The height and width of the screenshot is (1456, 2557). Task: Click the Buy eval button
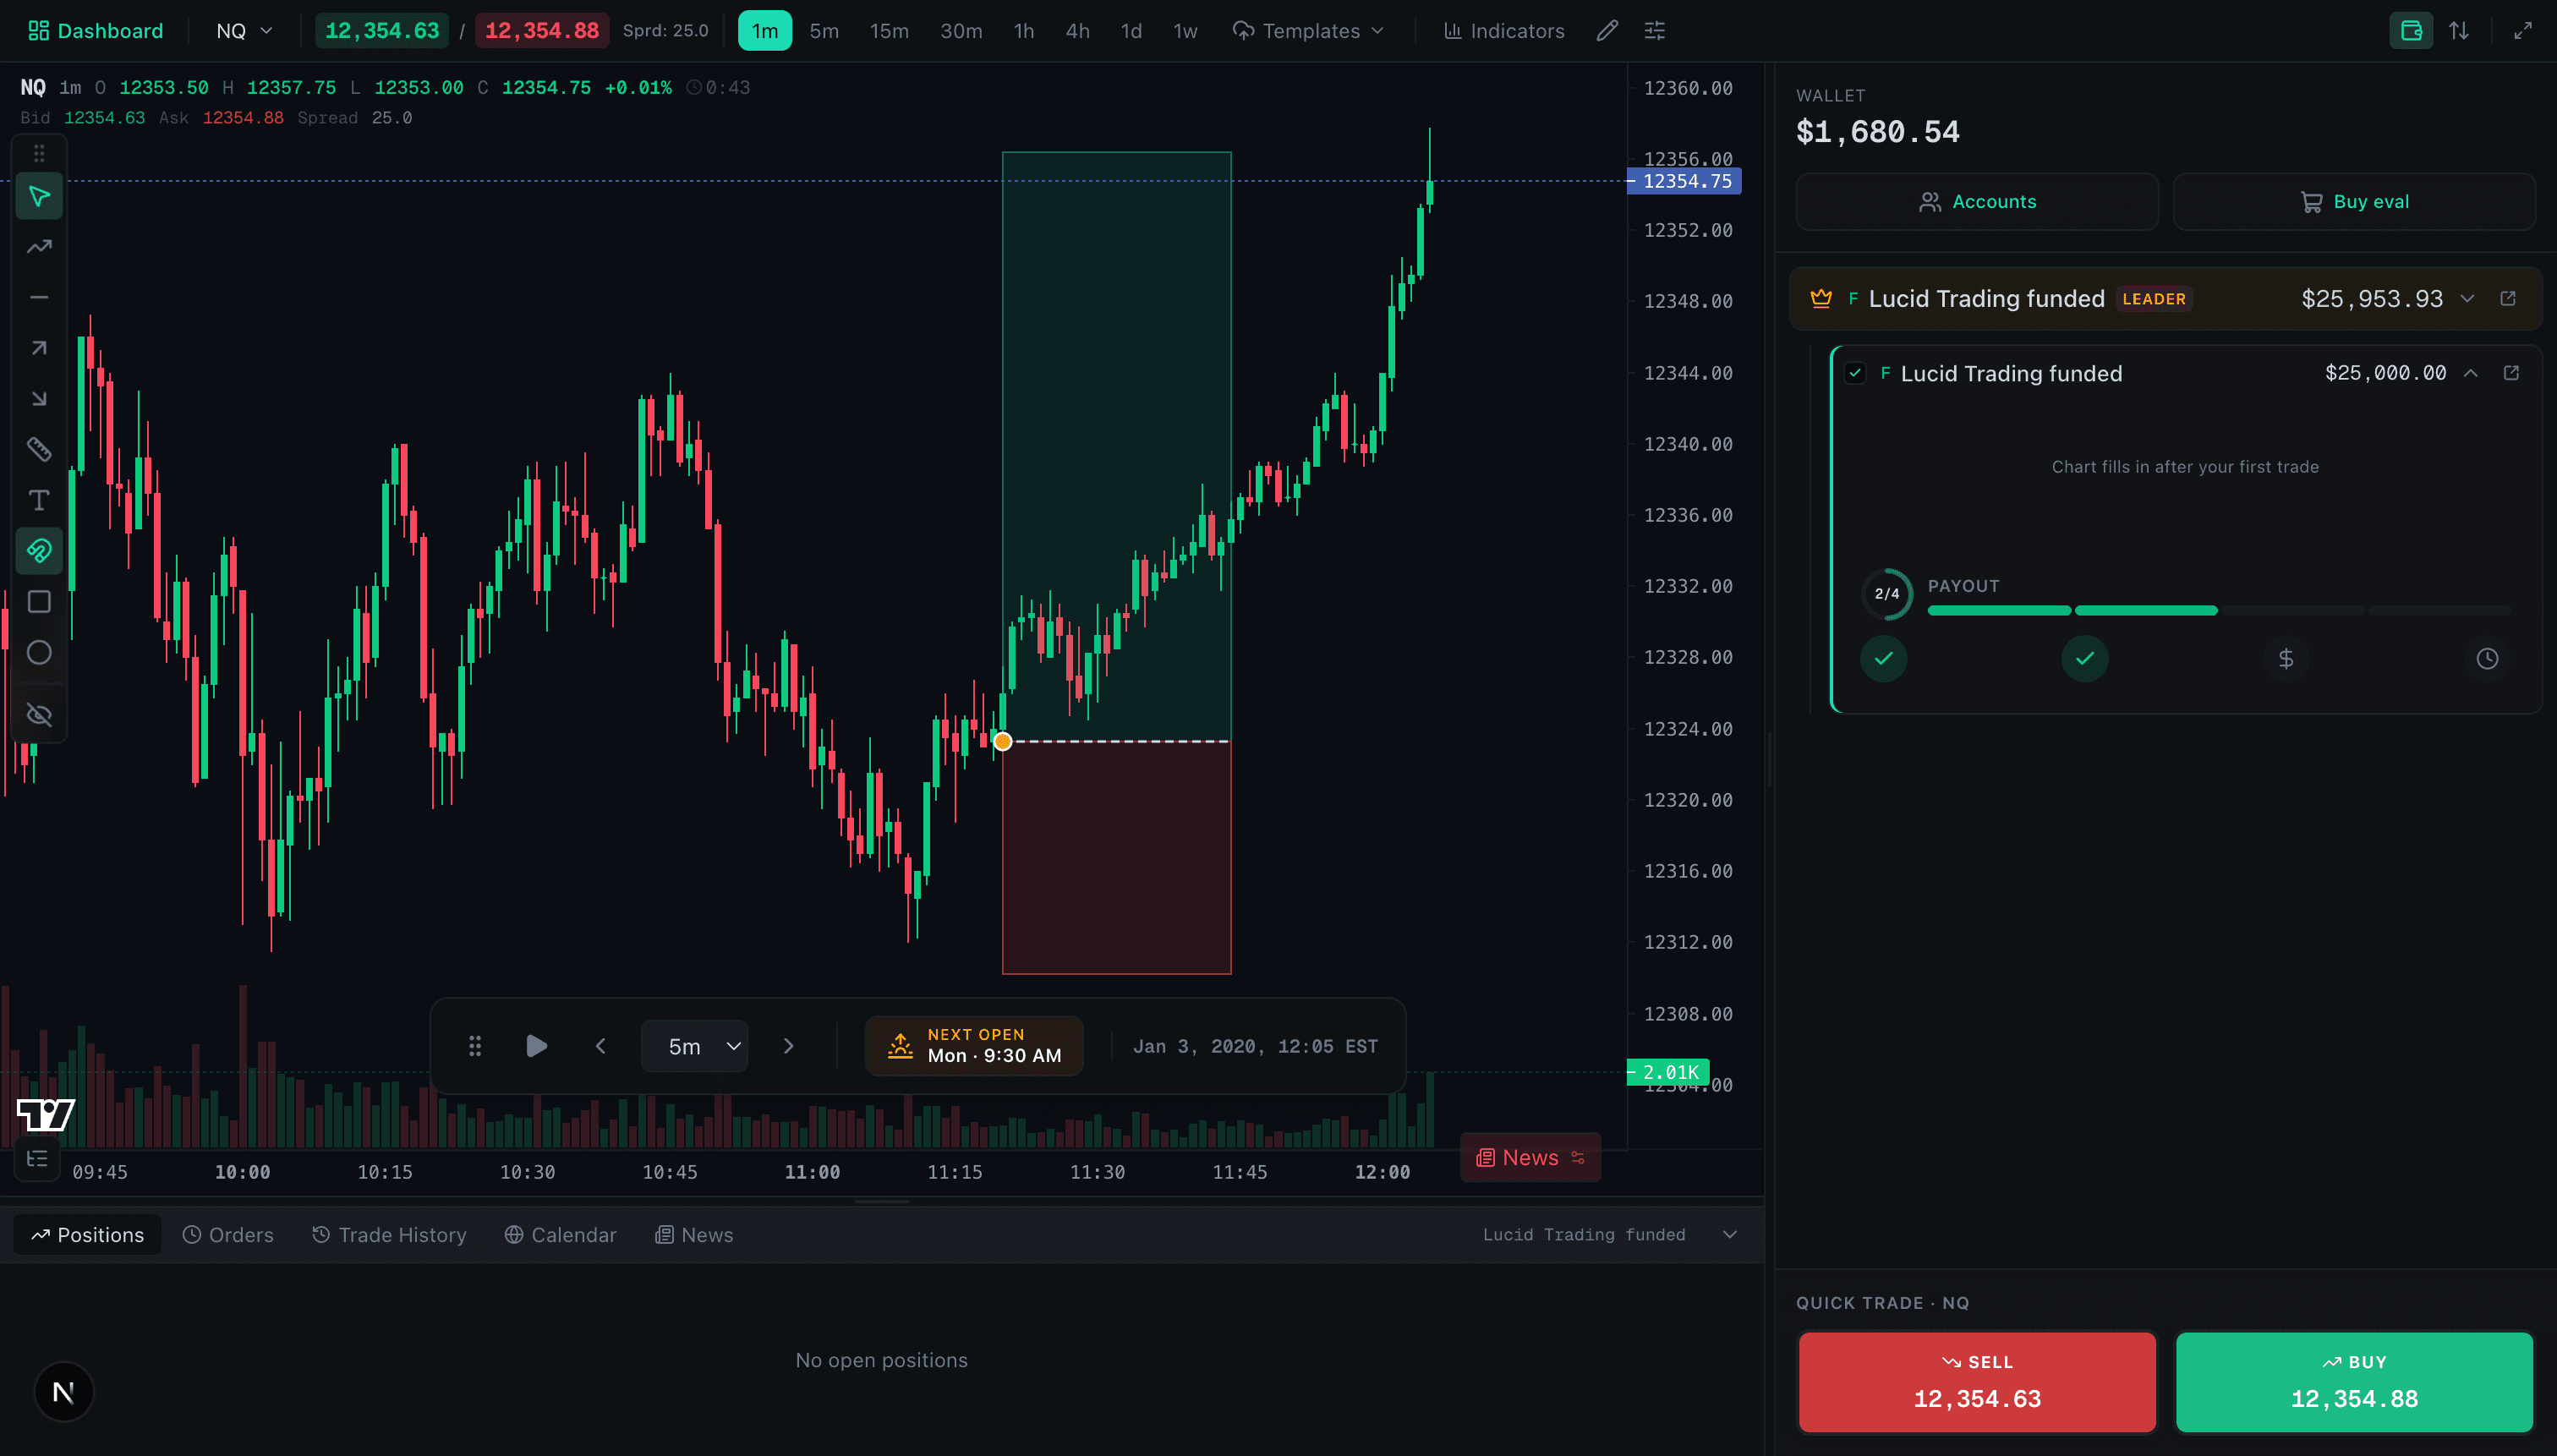pyautogui.click(x=2354, y=202)
